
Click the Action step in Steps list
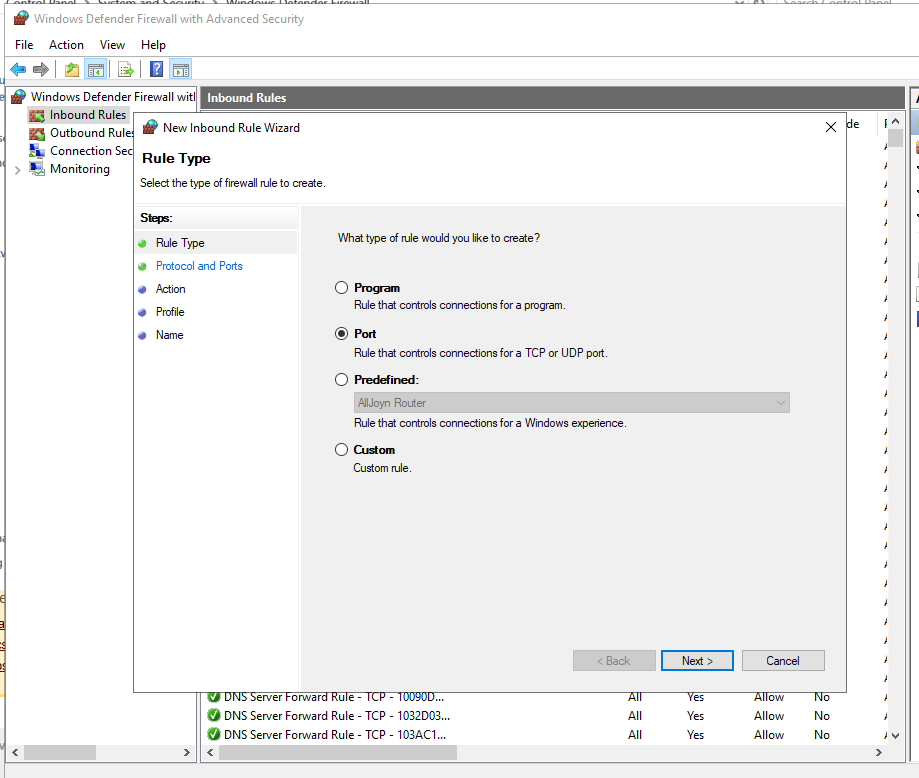[171, 289]
